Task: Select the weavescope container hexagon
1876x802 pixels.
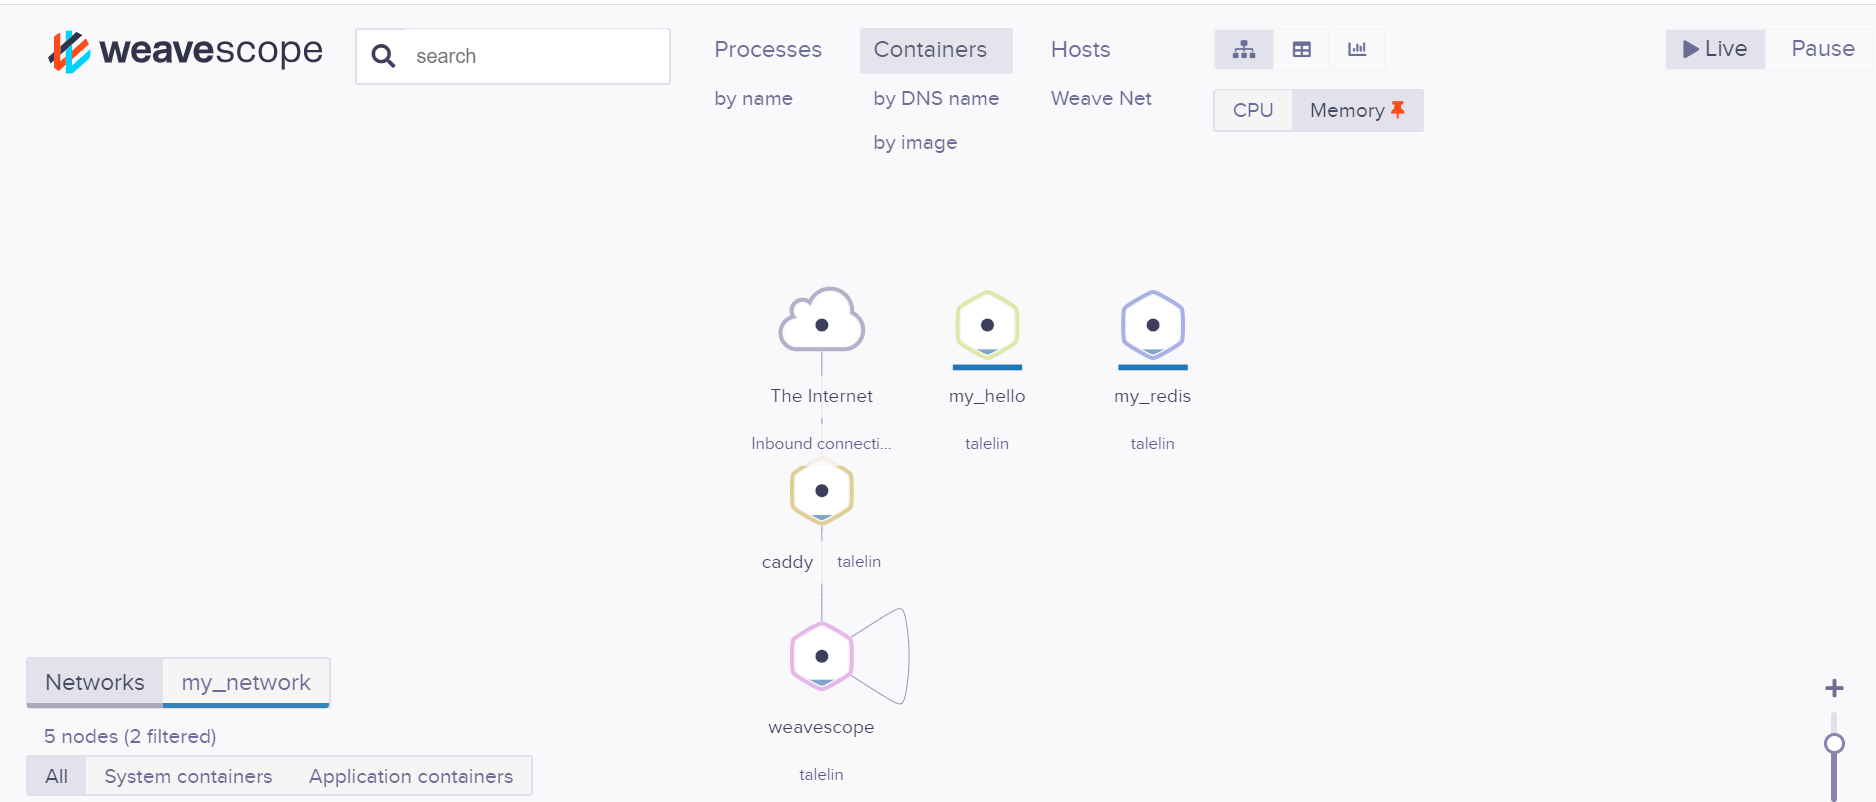Action: pos(822,656)
